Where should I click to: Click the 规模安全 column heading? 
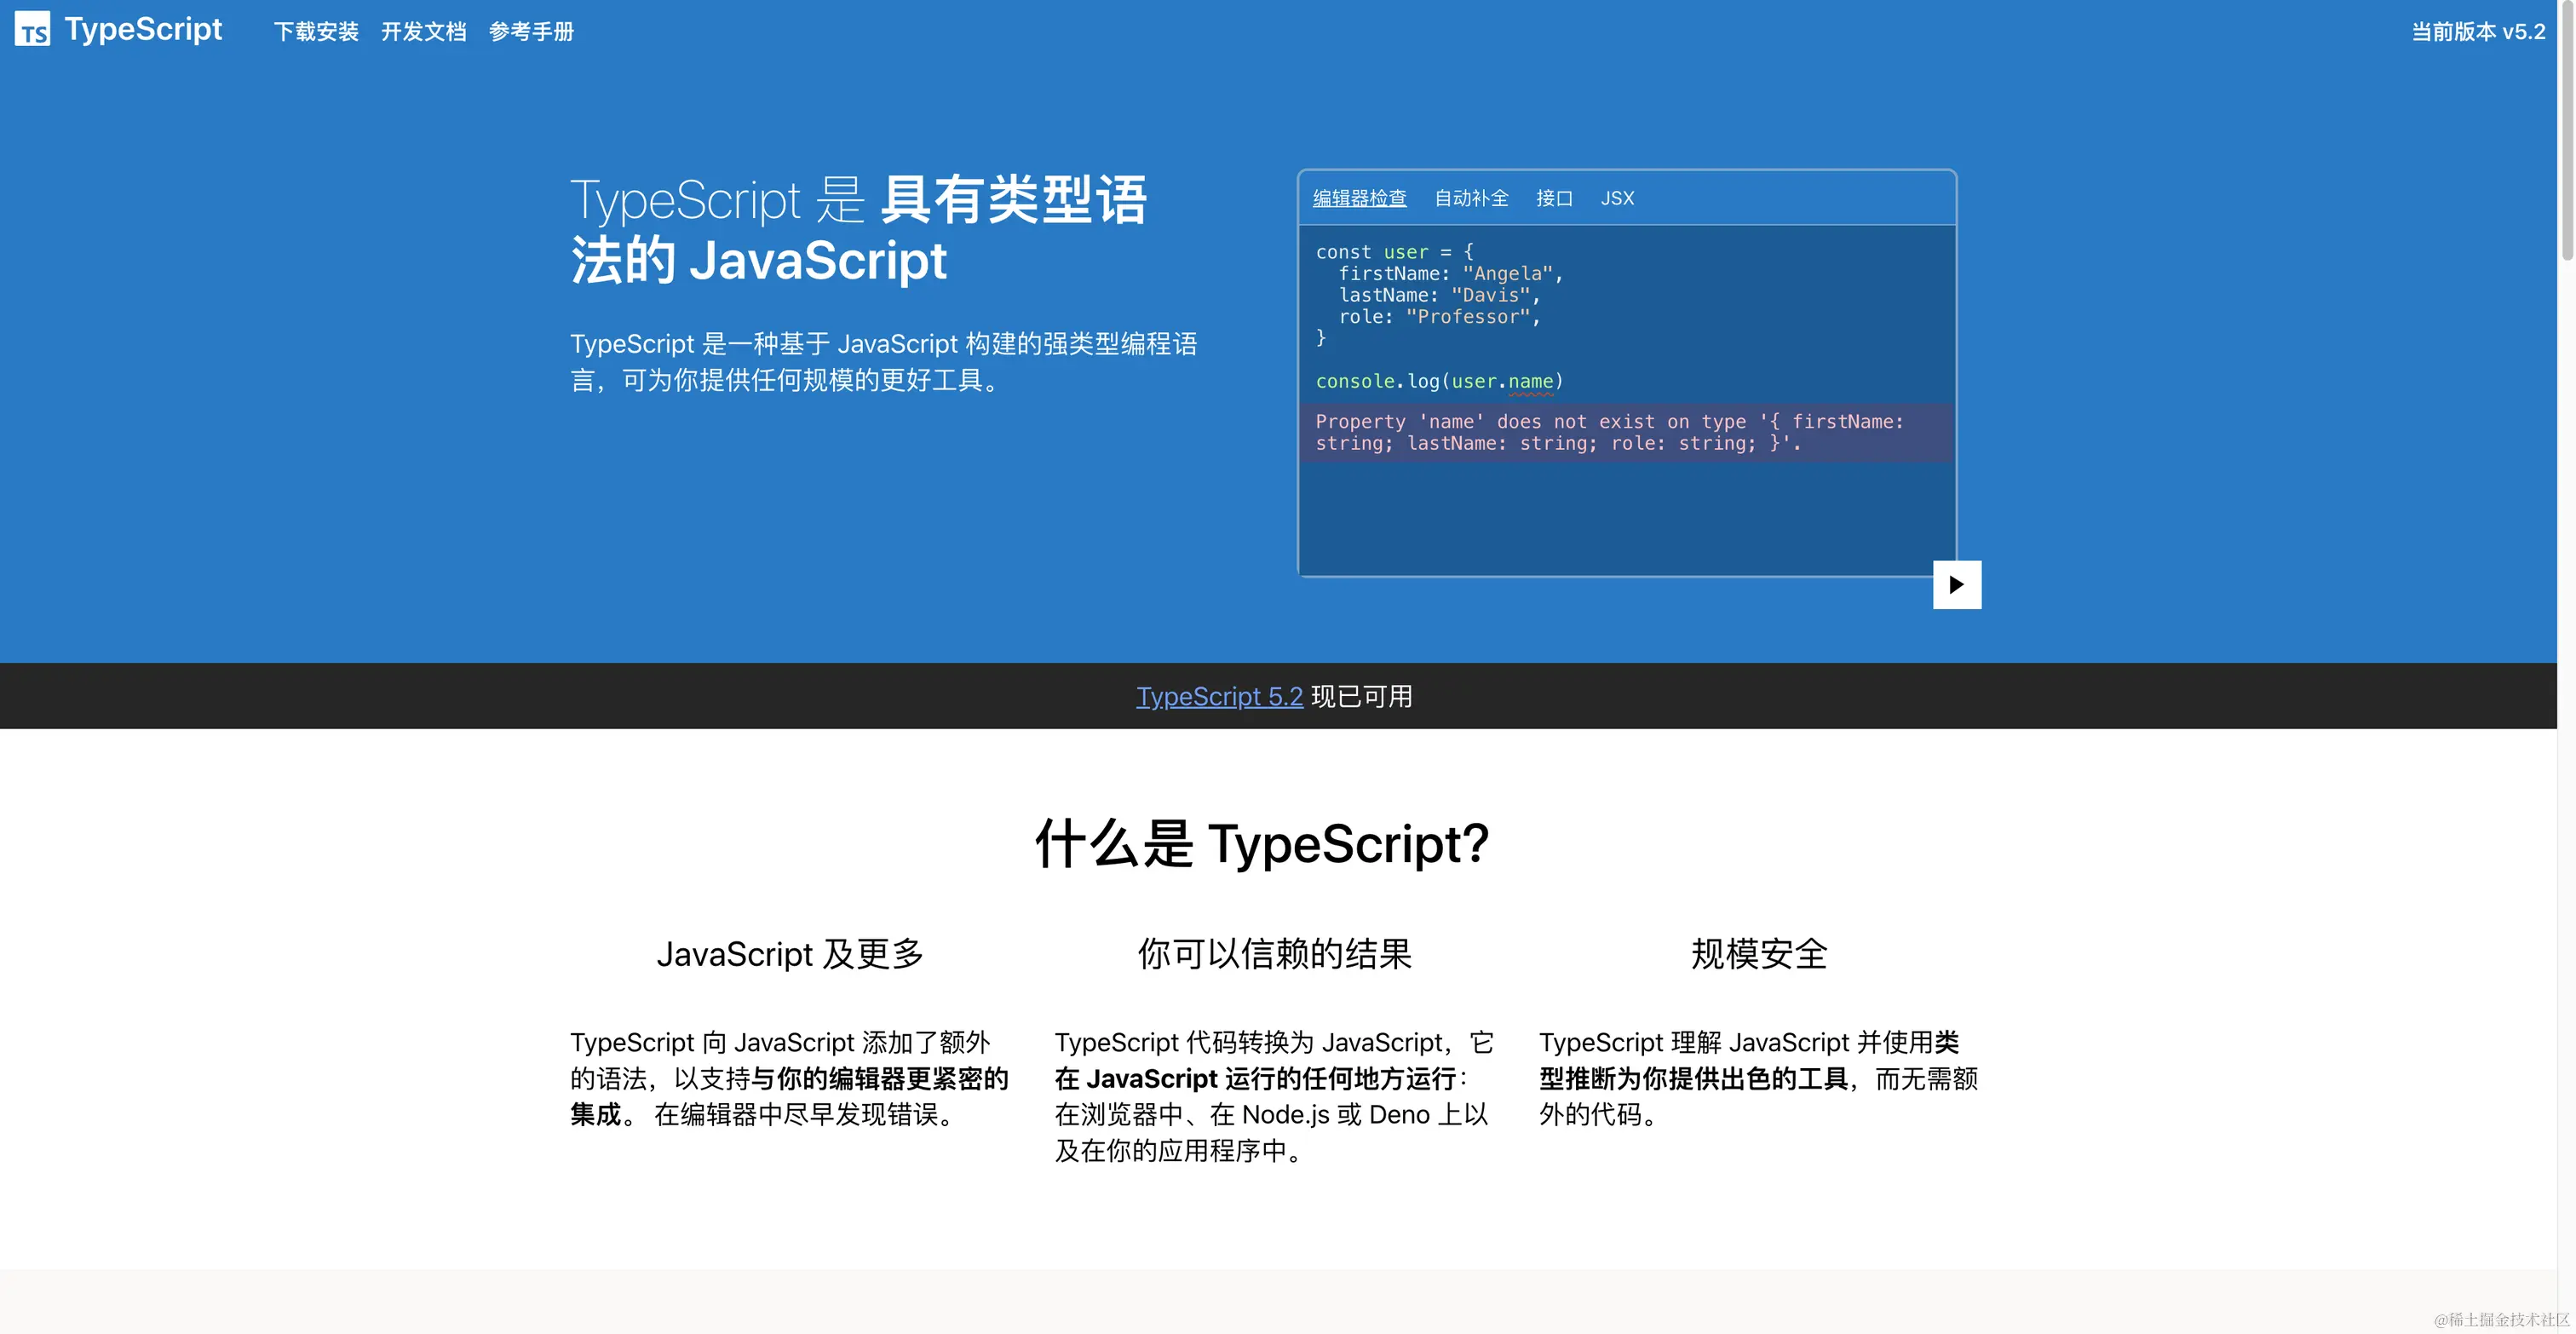click(1758, 954)
